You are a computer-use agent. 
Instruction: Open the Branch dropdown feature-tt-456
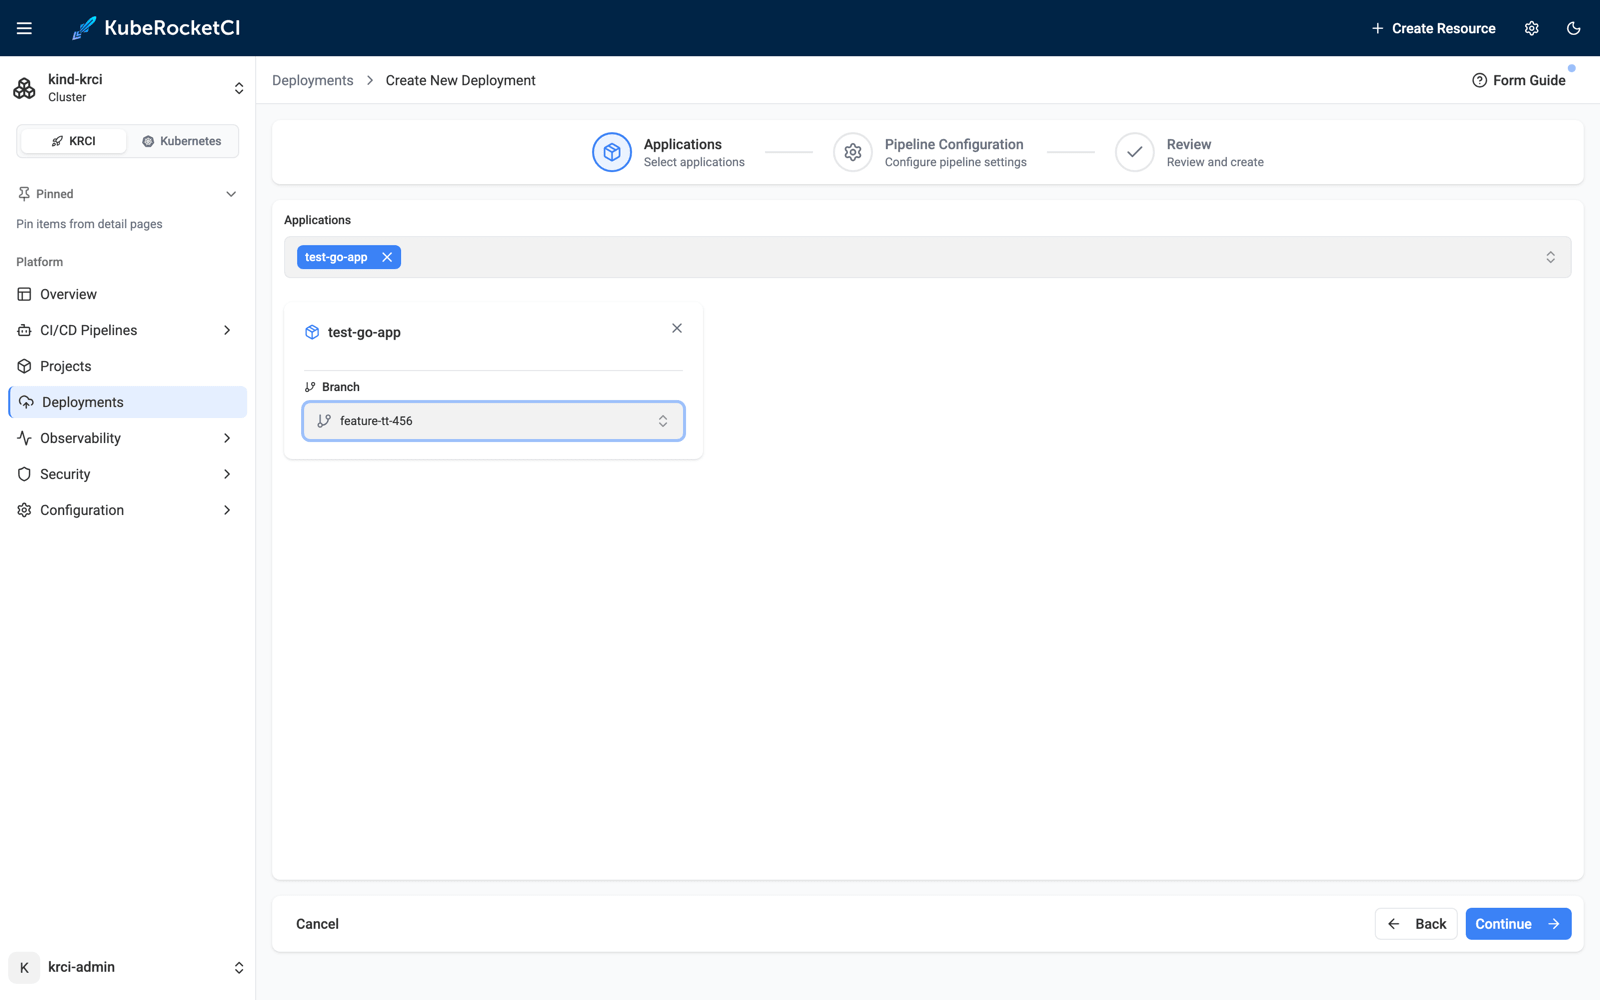pyautogui.click(x=493, y=421)
